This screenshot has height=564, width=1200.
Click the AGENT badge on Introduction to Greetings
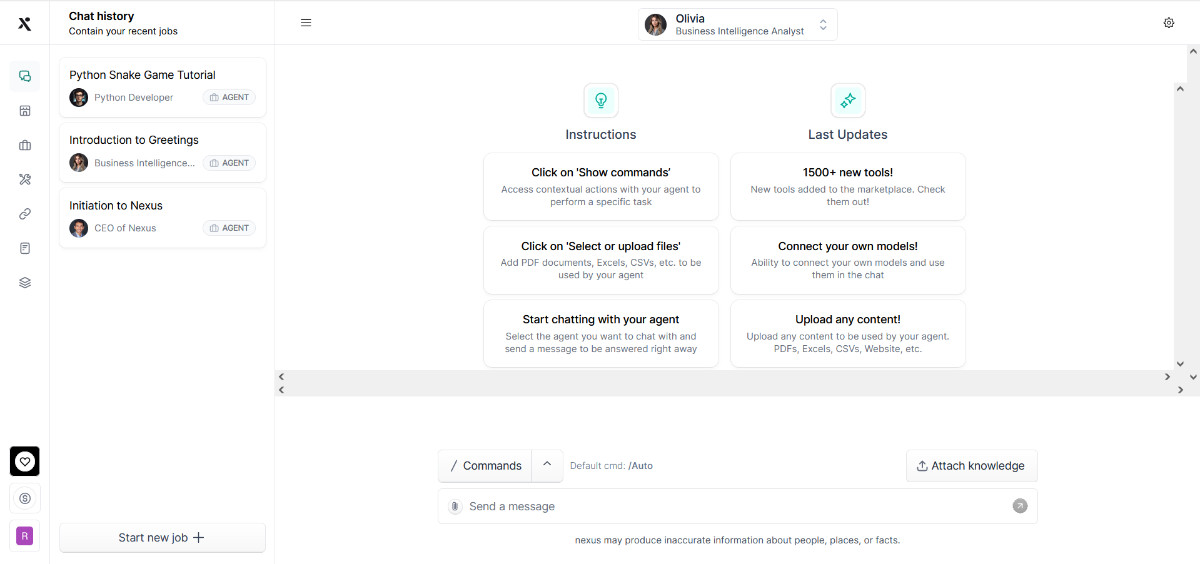point(230,163)
